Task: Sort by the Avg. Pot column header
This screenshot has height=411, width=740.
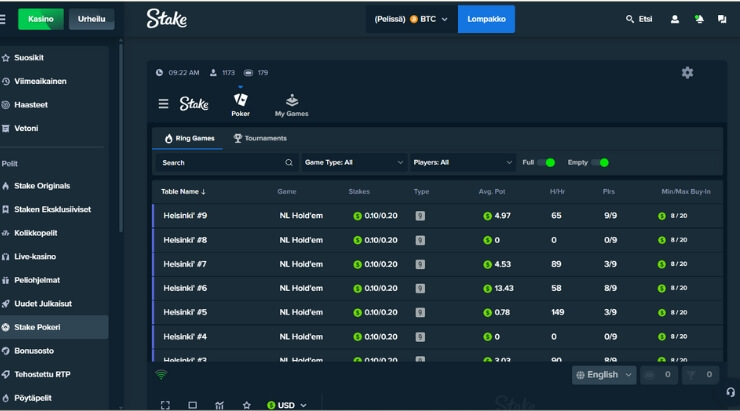Action: (492, 192)
